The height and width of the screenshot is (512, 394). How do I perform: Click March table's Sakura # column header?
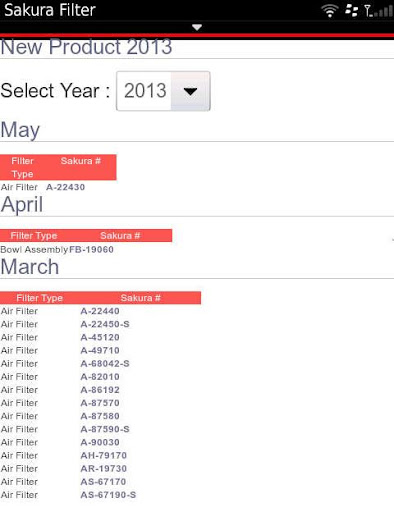(140, 298)
